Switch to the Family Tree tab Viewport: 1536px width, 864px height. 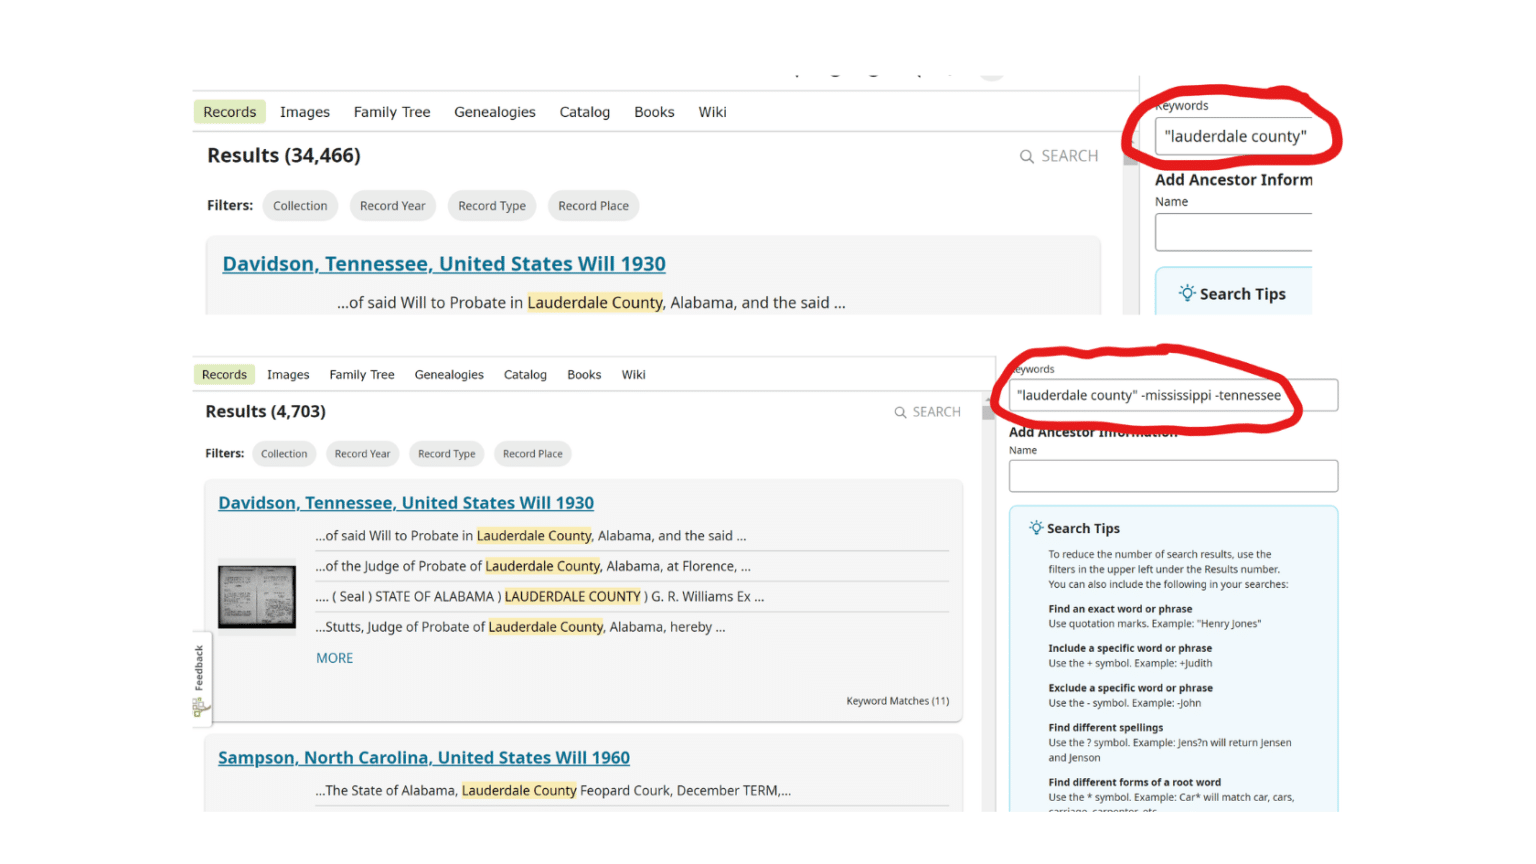(361, 374)
